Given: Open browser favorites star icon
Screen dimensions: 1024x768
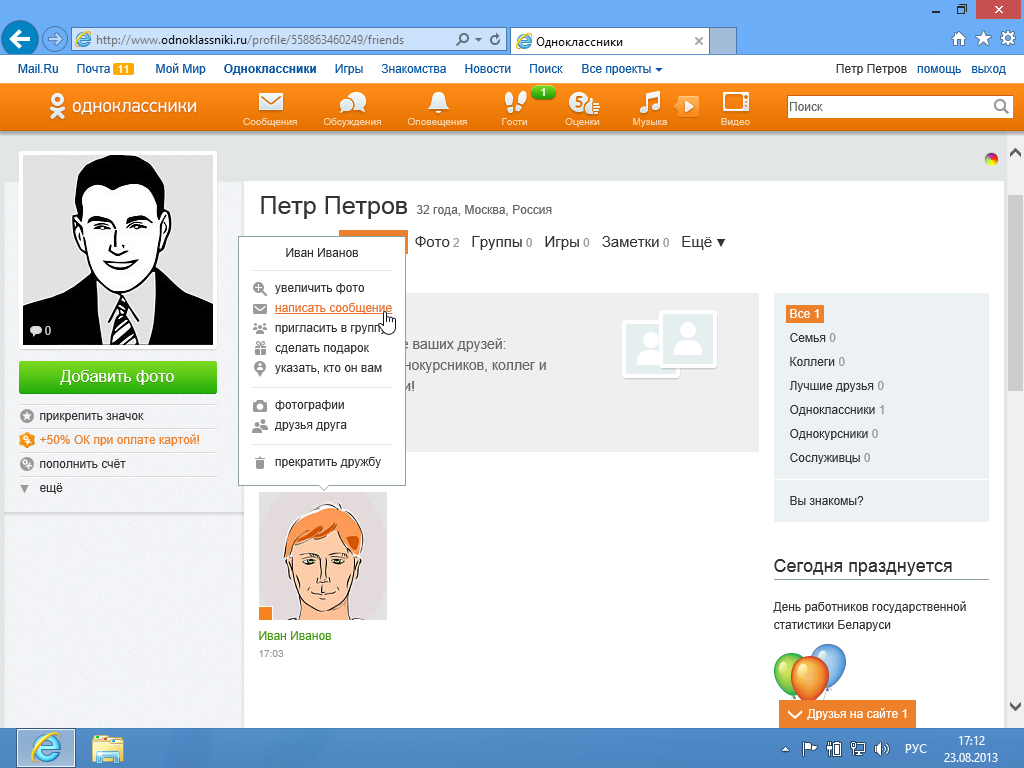Looking at the screenshot, I should [x=983, y=39].
